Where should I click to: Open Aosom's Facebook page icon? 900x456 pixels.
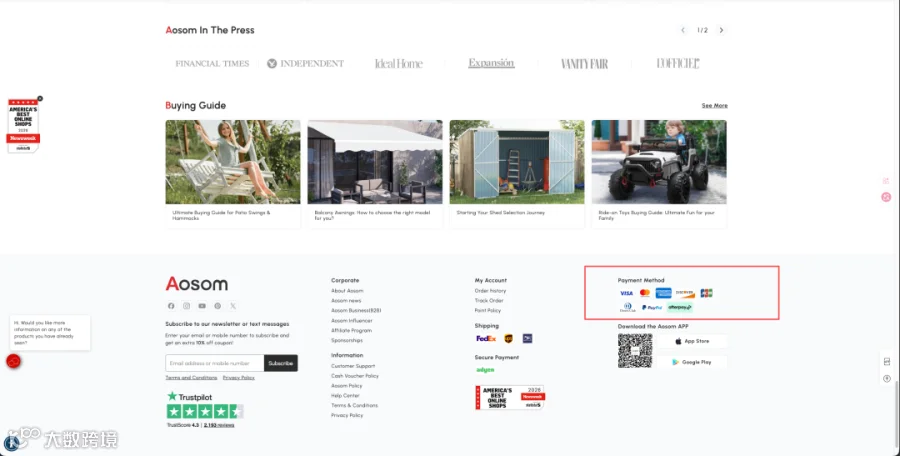(x=171, y=306)
